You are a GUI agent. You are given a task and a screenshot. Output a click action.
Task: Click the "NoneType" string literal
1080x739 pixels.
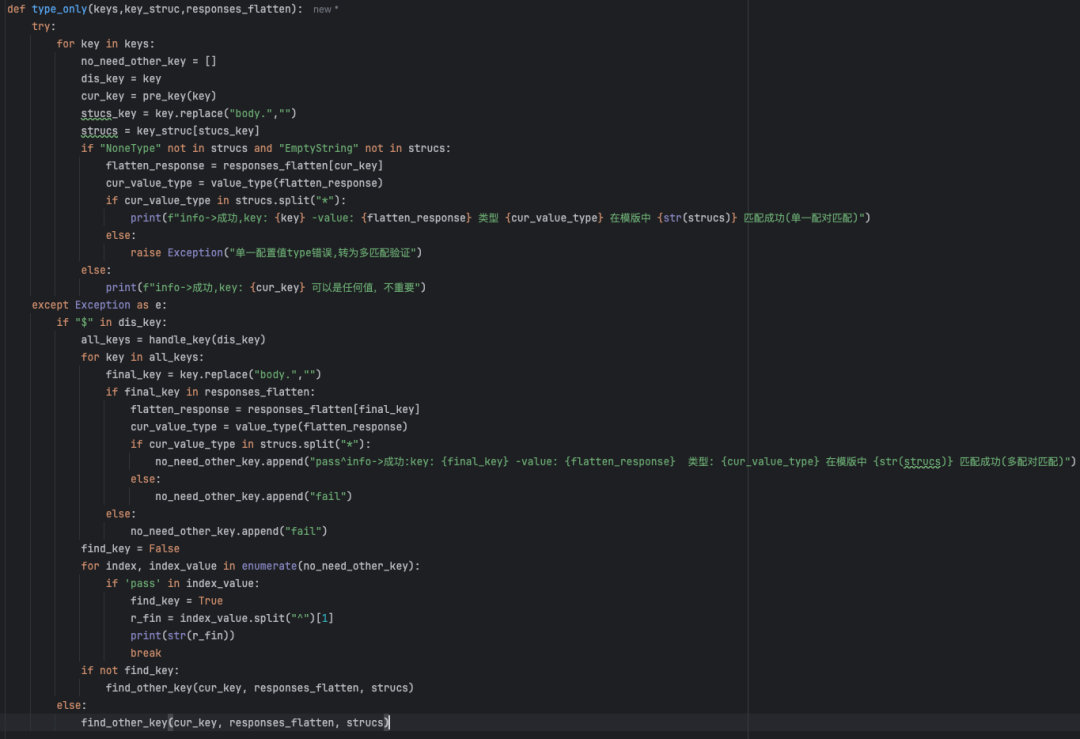(x=128, y=148)
